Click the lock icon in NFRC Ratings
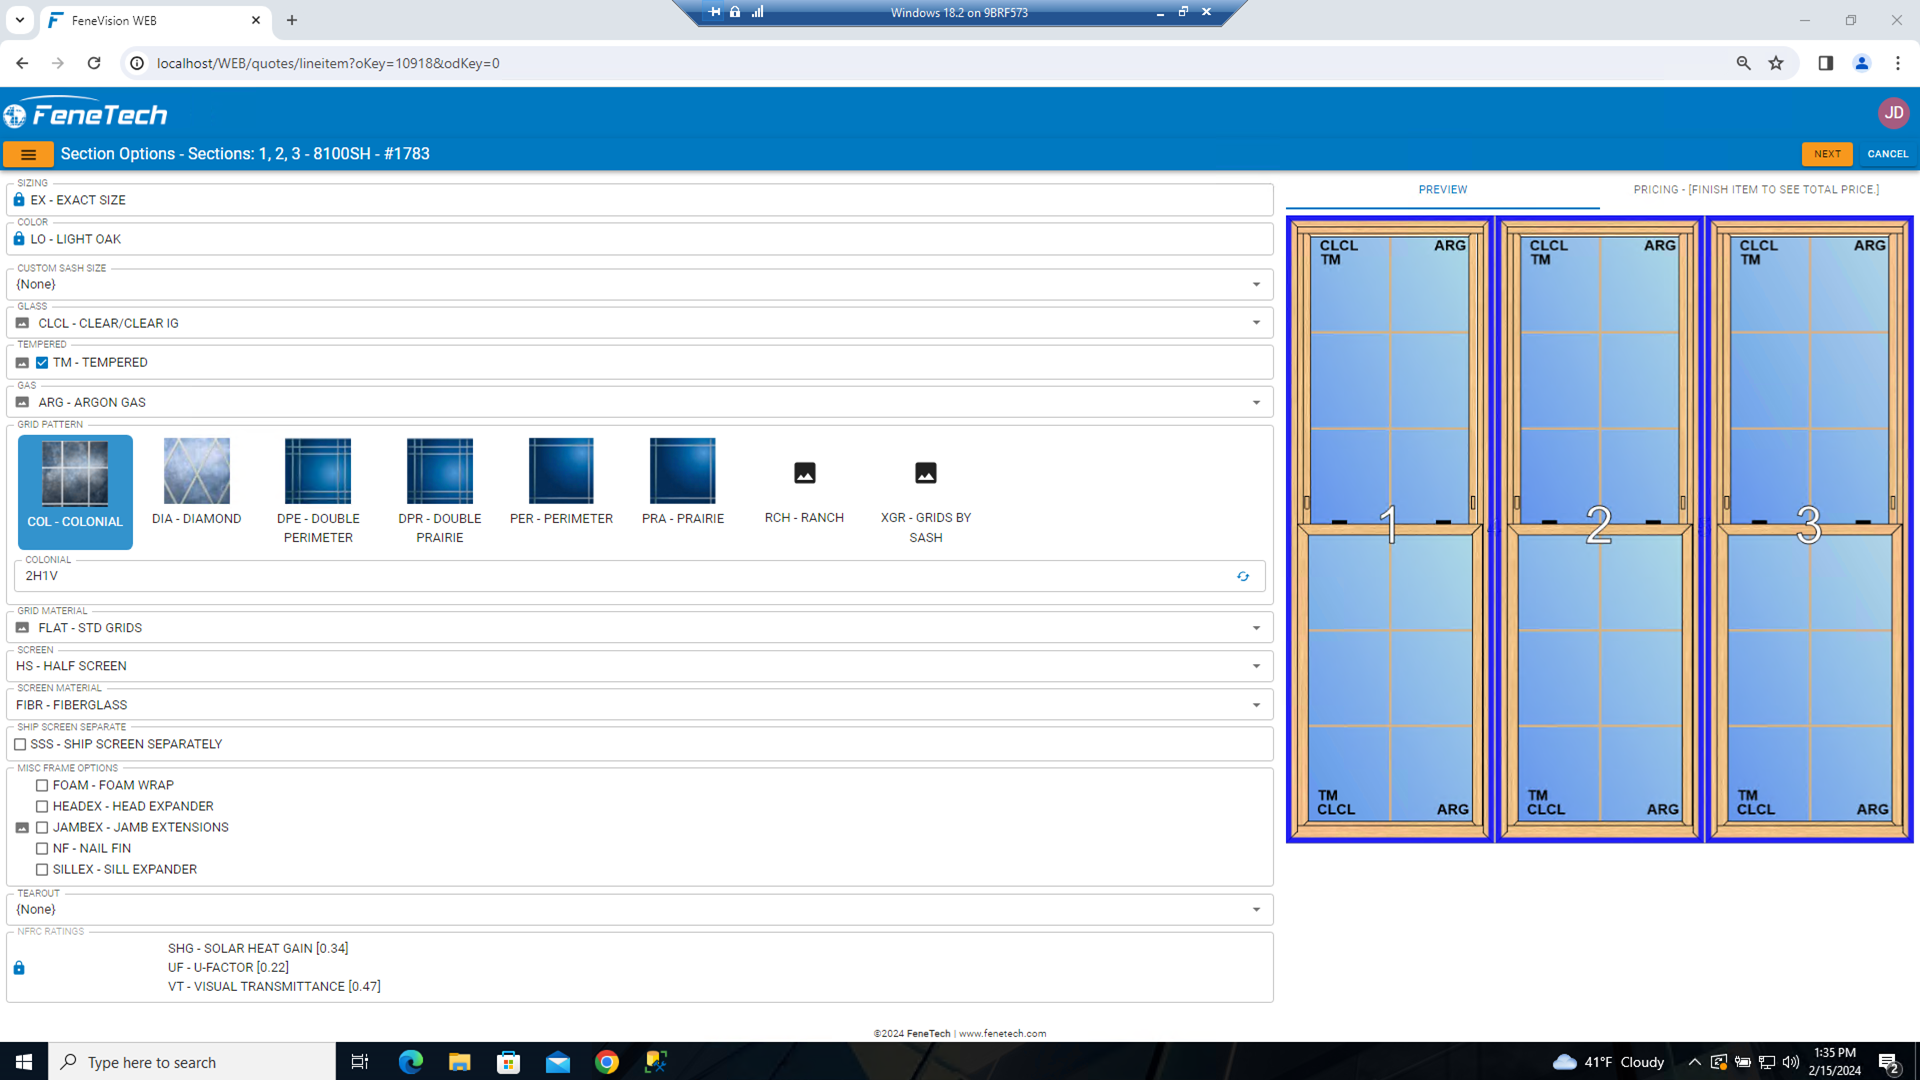Image resolution: width=1920 pixels, height=1080 pixels. [x=19, y=968]
